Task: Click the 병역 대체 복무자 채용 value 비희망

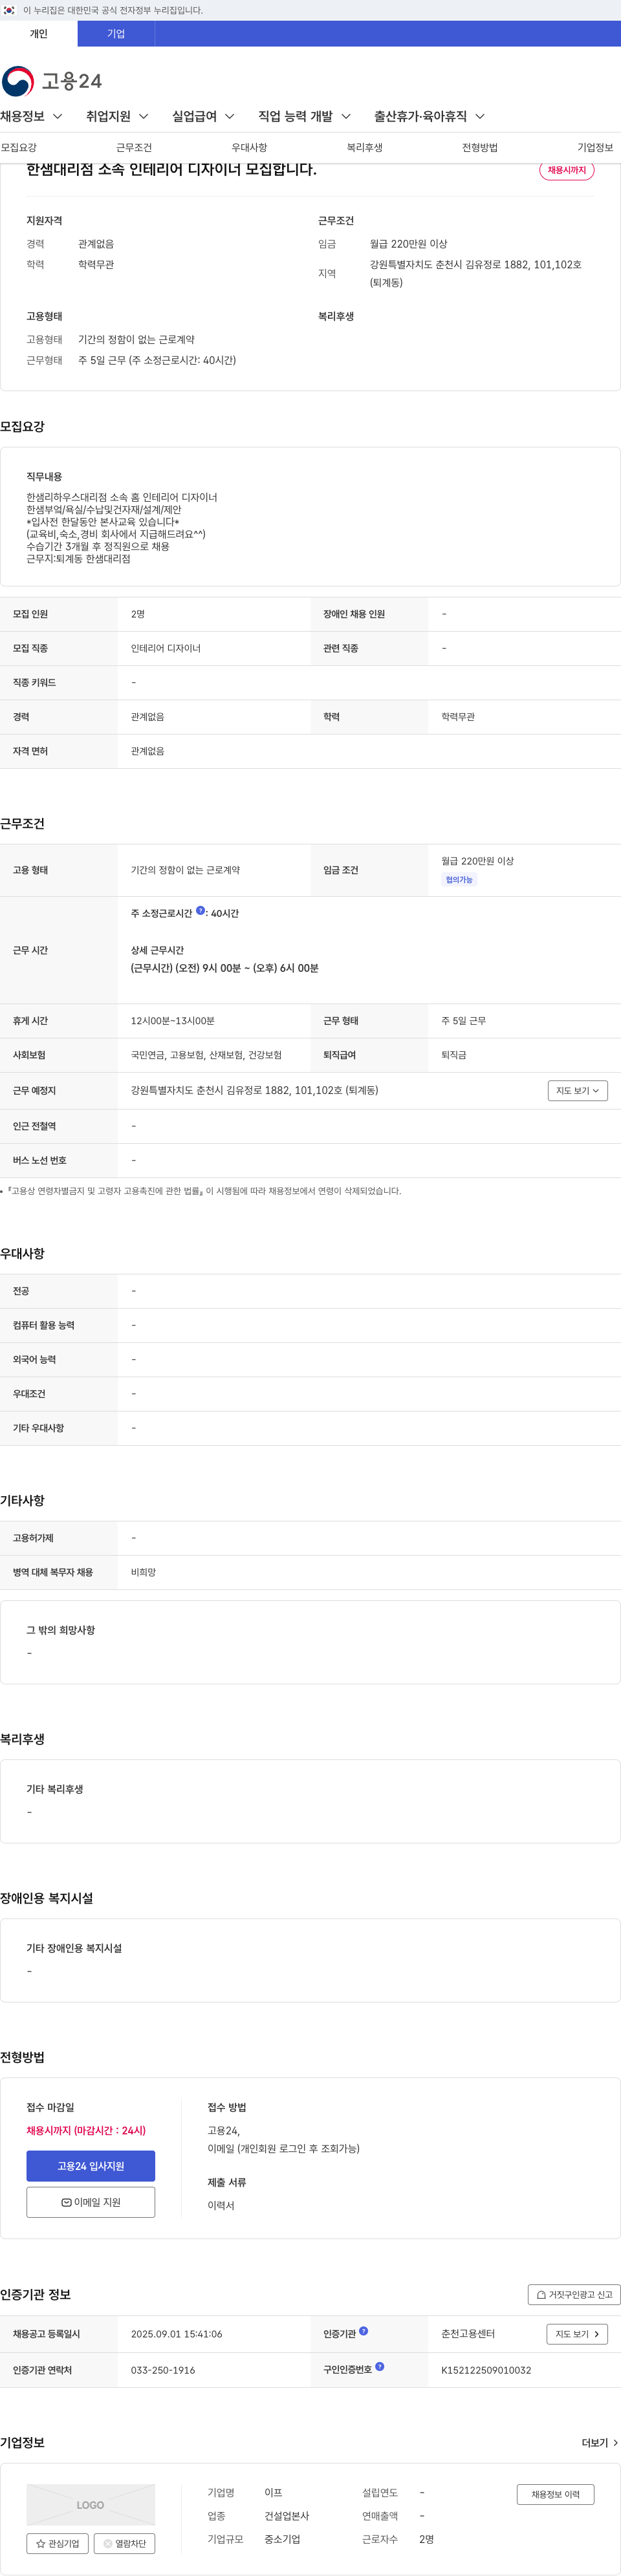Action: 144,1573
